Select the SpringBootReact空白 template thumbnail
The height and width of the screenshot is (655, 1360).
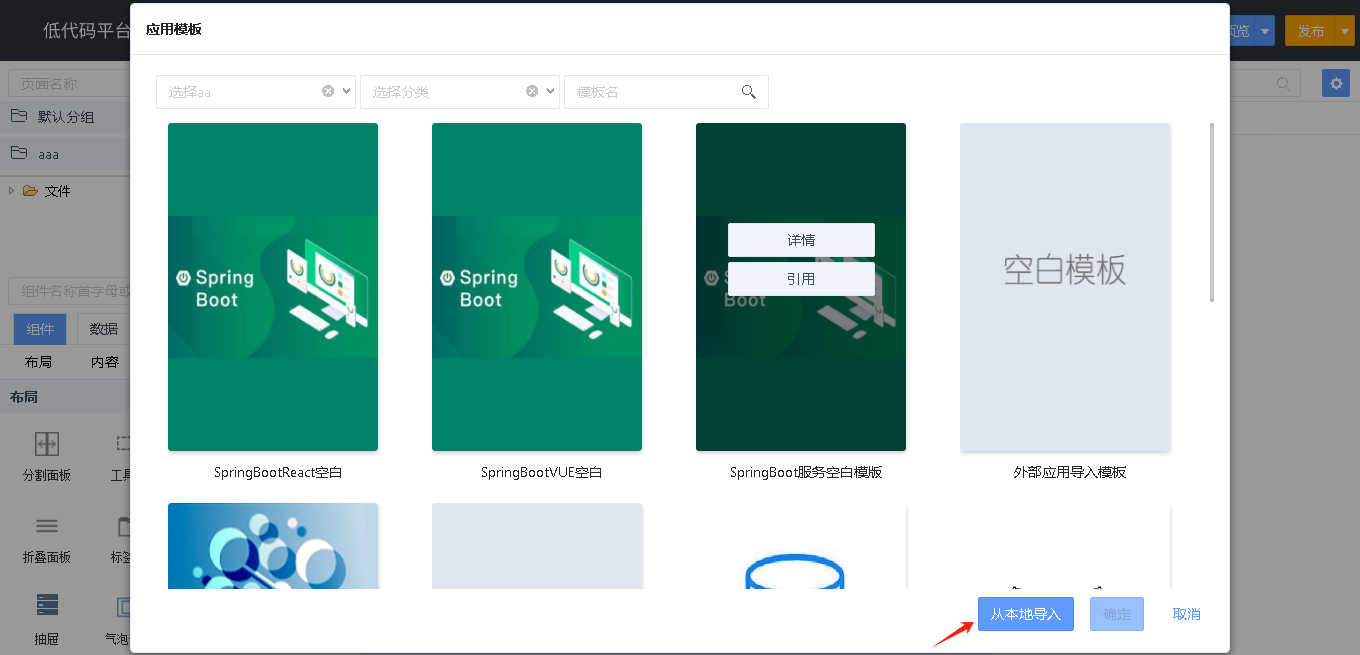[273, 287]
